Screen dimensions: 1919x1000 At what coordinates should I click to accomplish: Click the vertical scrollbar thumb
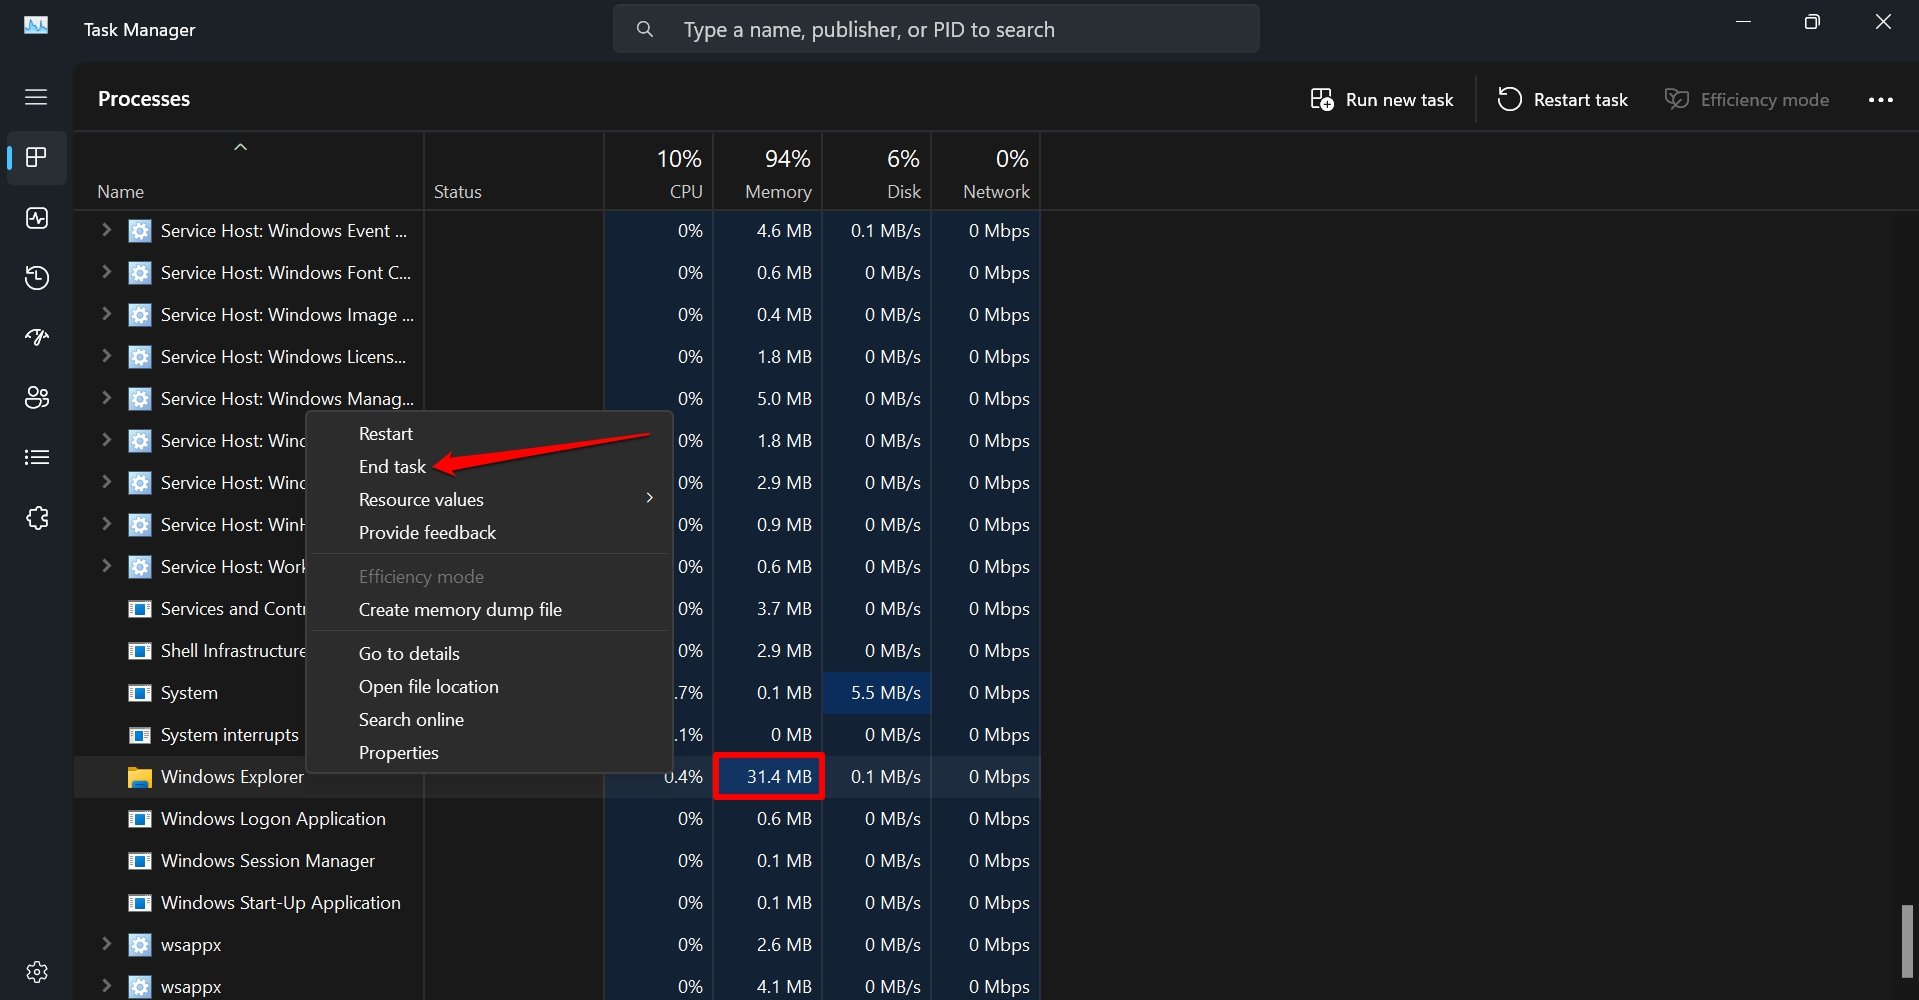tap(1907, 941)
